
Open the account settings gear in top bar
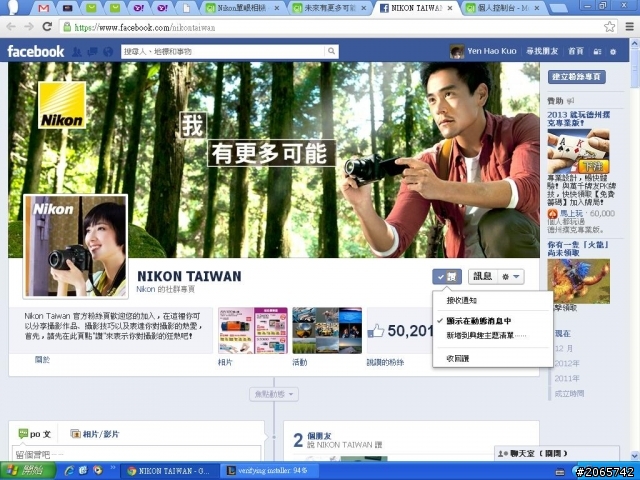[x=613, y=52]
